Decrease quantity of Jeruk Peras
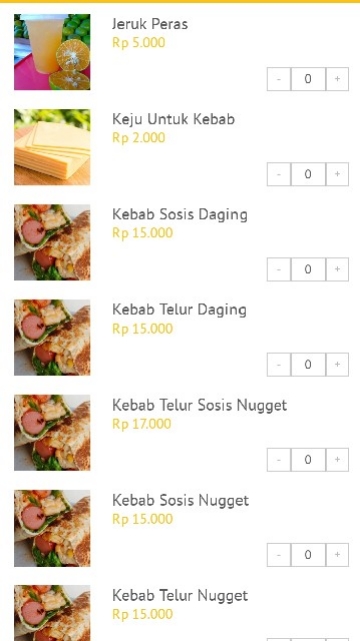The image size is (360, 641). pyautogui.click(x=279, y=79)
